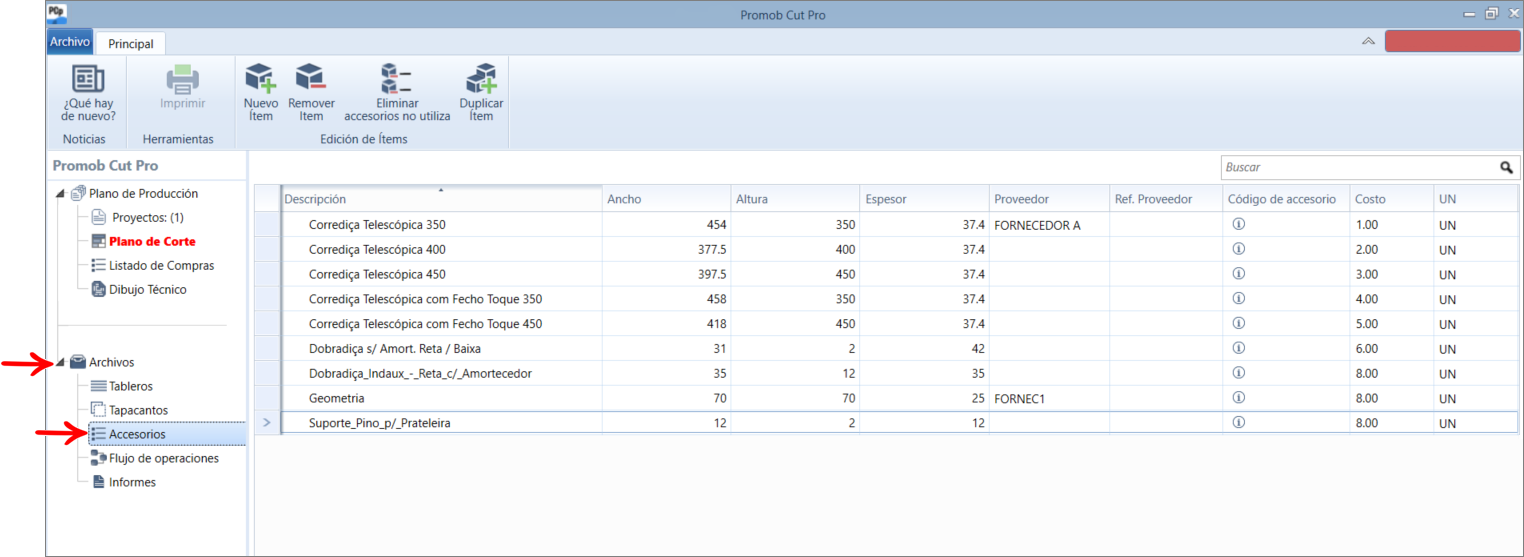Open the Archivo menu tab
This screenshot has width=1524, height=557.
(70, 42)
